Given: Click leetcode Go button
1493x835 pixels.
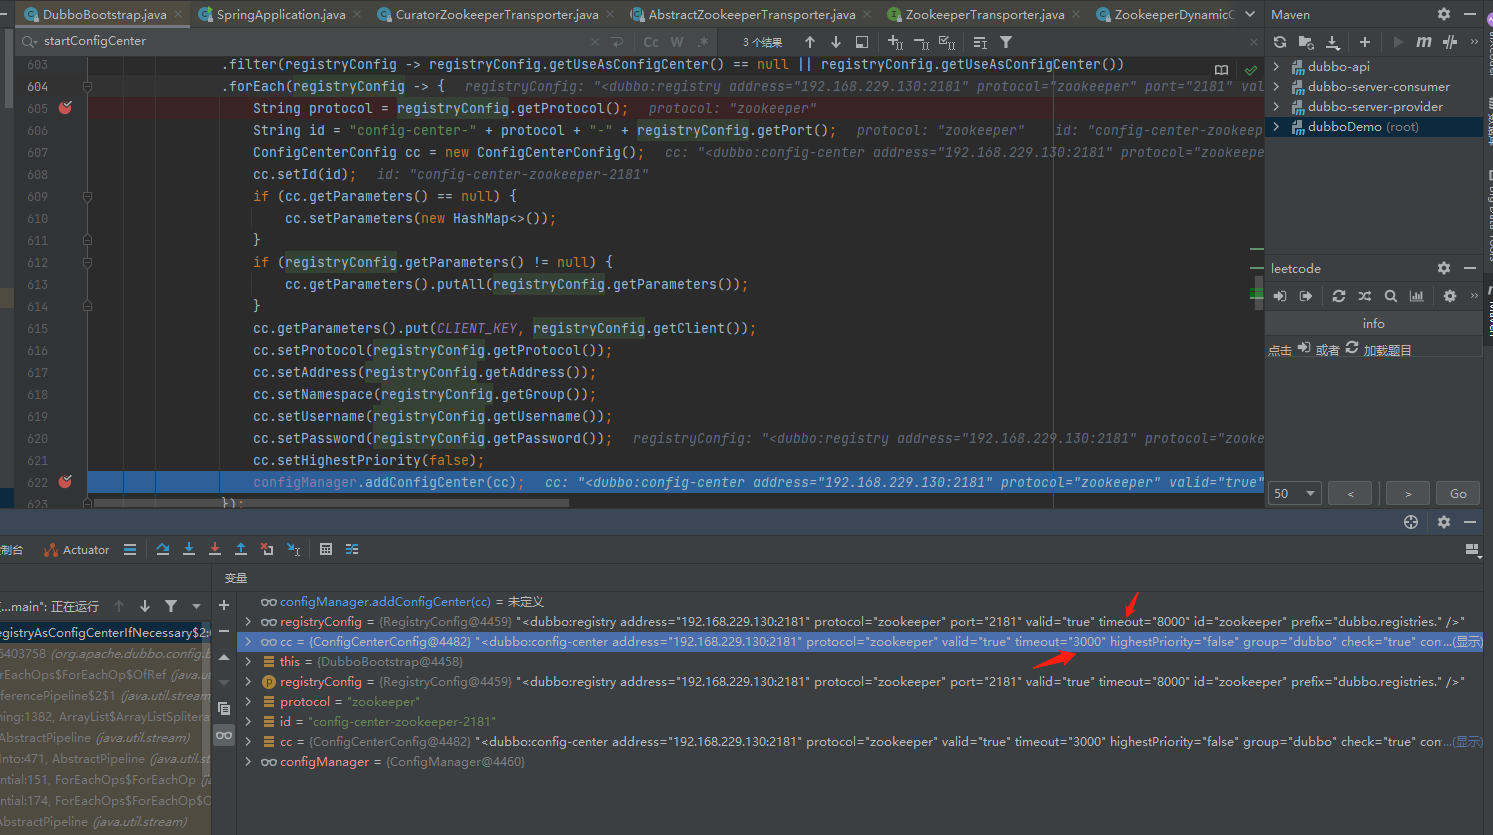Looking at the screenshot, I should tap(1458, 493).
